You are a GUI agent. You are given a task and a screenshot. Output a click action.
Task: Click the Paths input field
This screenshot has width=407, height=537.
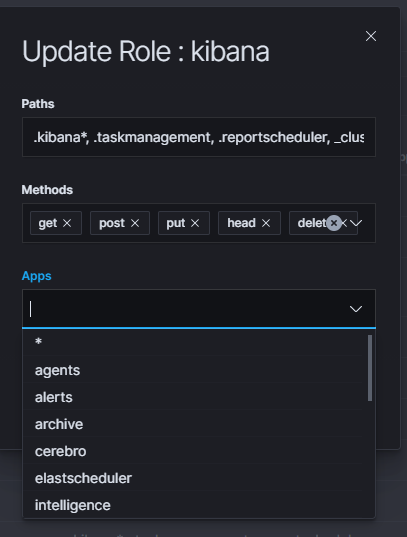tap(199, 137)
